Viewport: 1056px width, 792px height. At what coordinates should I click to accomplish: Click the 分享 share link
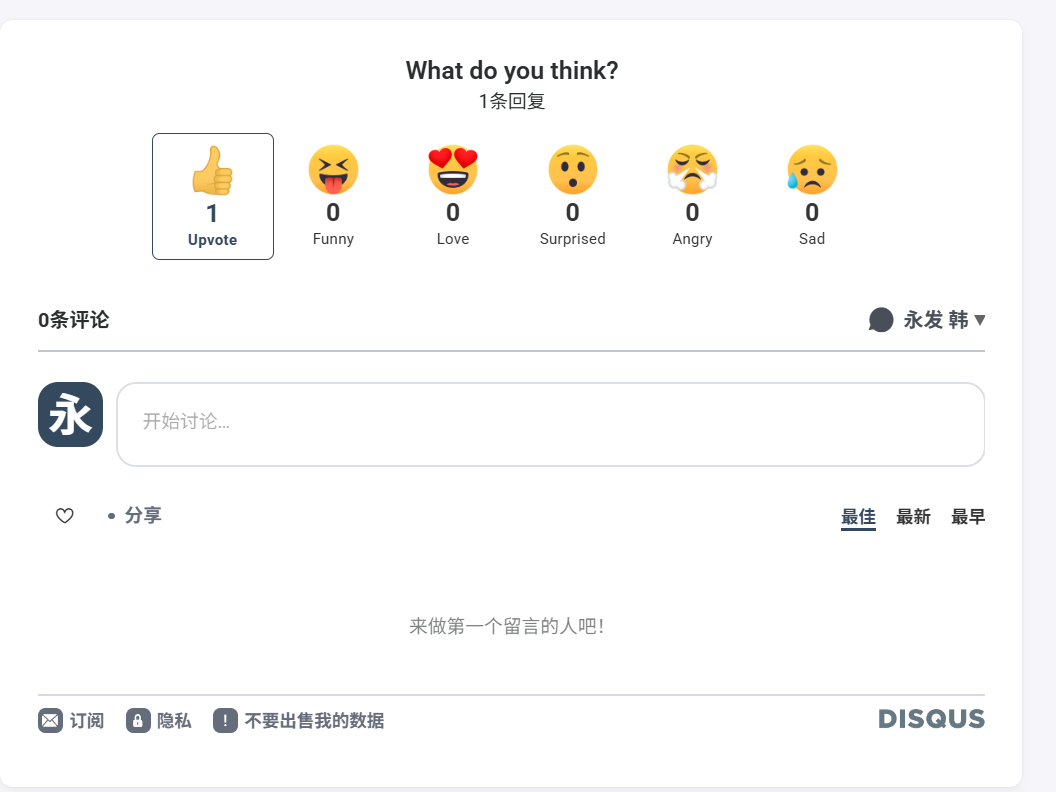pyautogui.click(x=143, y=516)
